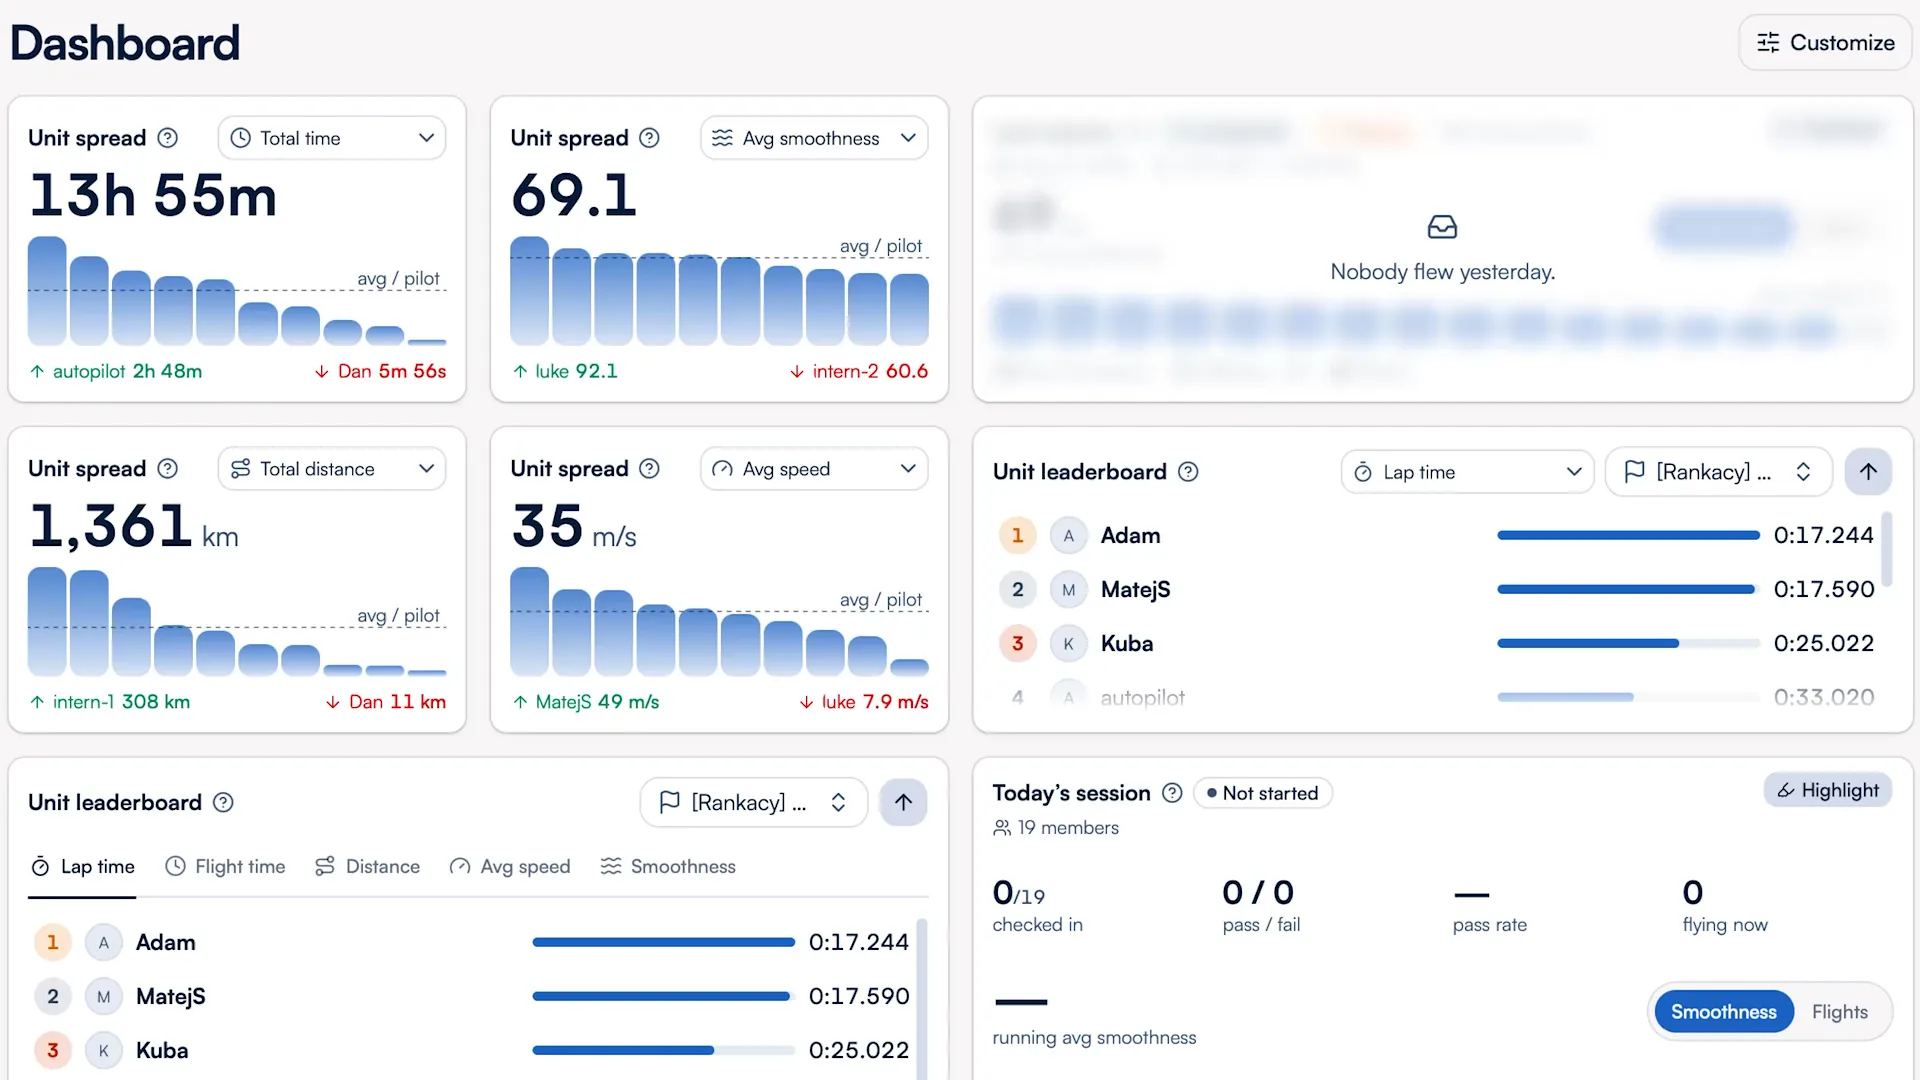The width and height of the screenshot is (1920, 1080).
Task: Toggle sort arrow in right Unit leaderboard
Action: coord(1868,472)
